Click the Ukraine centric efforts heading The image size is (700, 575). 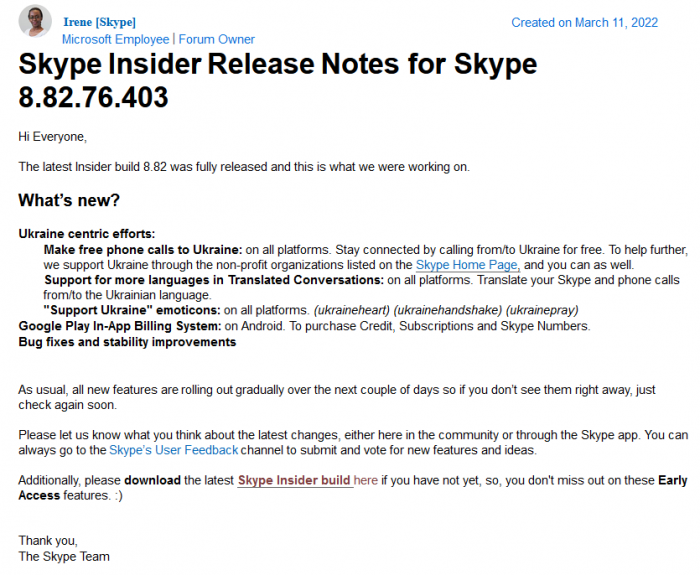[x=86, y=234]
